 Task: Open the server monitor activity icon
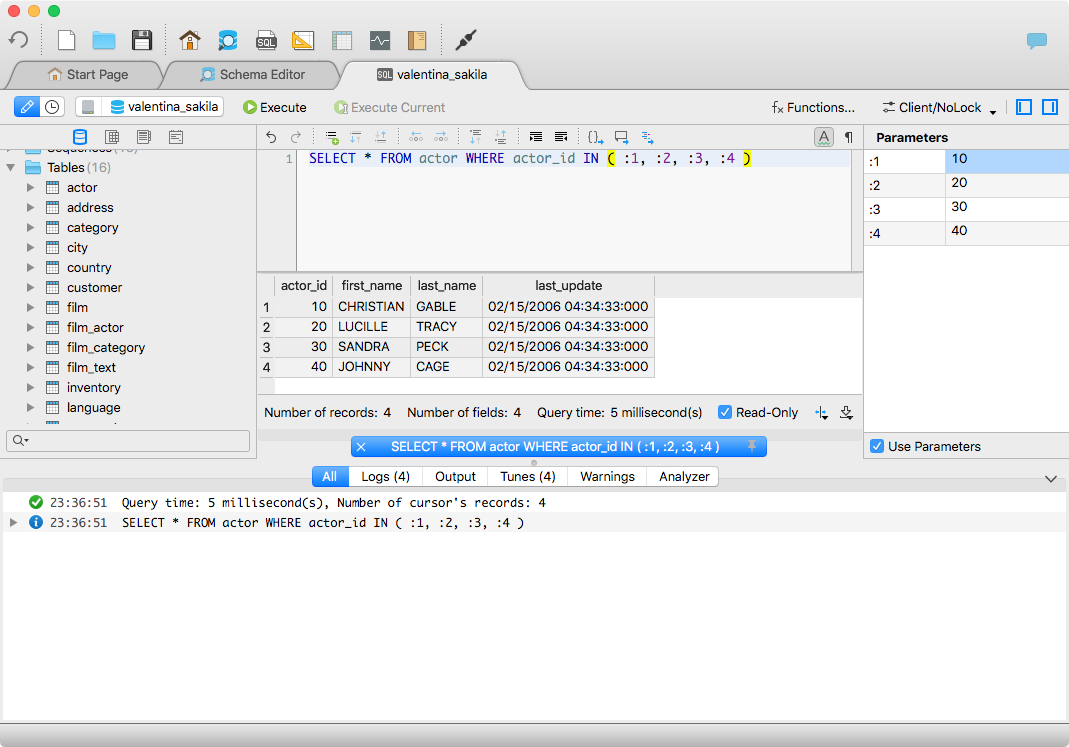coord(380,40)
